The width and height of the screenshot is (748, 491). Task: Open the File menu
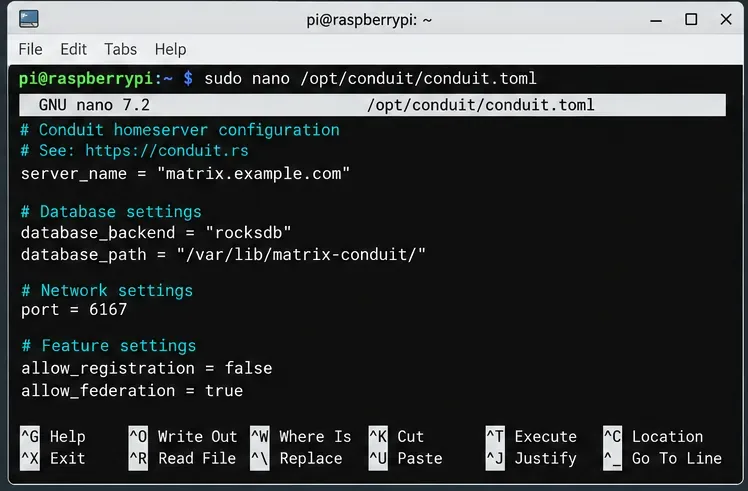pos(31,49)
